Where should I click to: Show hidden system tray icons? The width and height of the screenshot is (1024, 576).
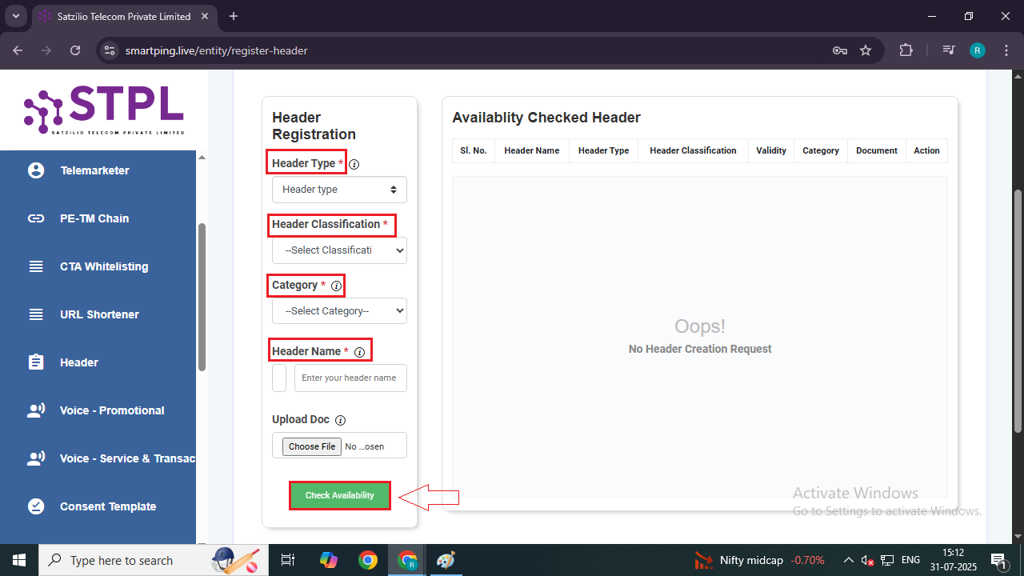[x=848, y=560]
